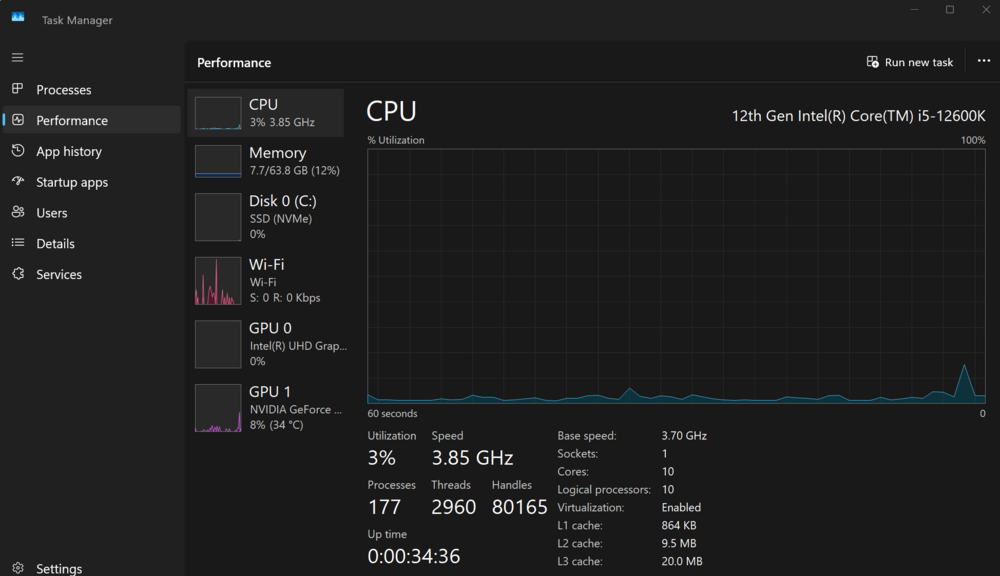Select the Memory performance graph
Screen dimensions: 1000x576
pyautogui.click(x=266, y=161)
